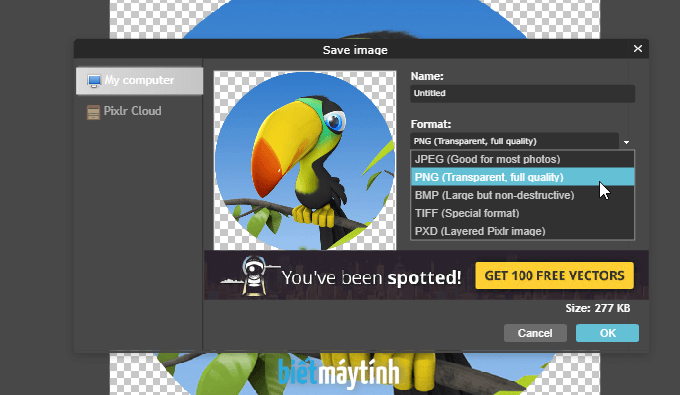Click the My computer monitor icon
The height and width of the screenshot is (395, 680).
pos(94,81)
